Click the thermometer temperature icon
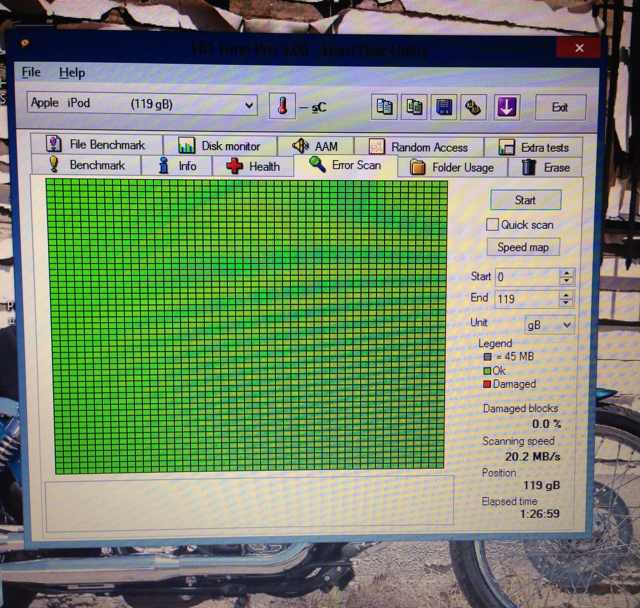 [x=282, y=106]
